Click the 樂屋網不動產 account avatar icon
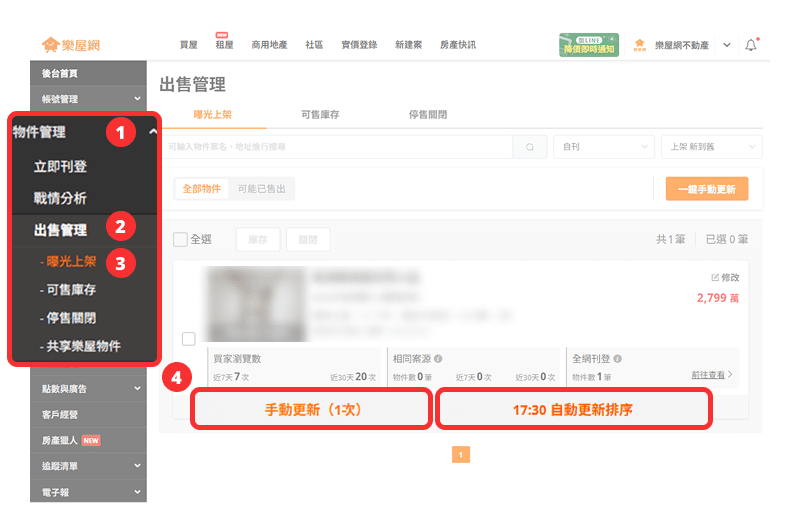 [x=639, y=45]
